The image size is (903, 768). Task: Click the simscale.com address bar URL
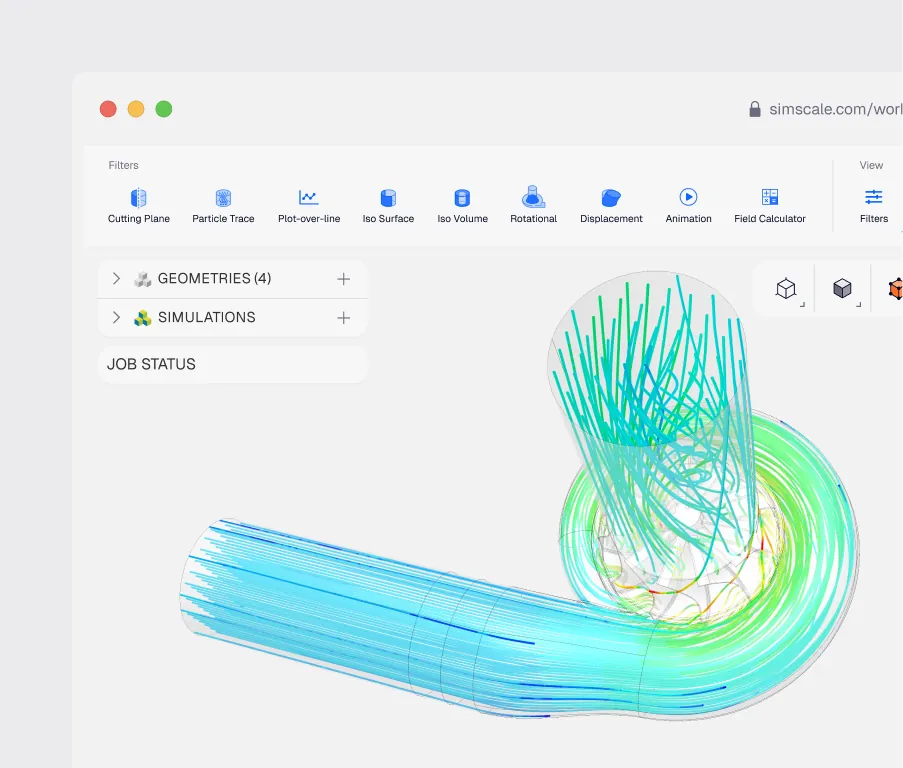(x=836, y=109)
